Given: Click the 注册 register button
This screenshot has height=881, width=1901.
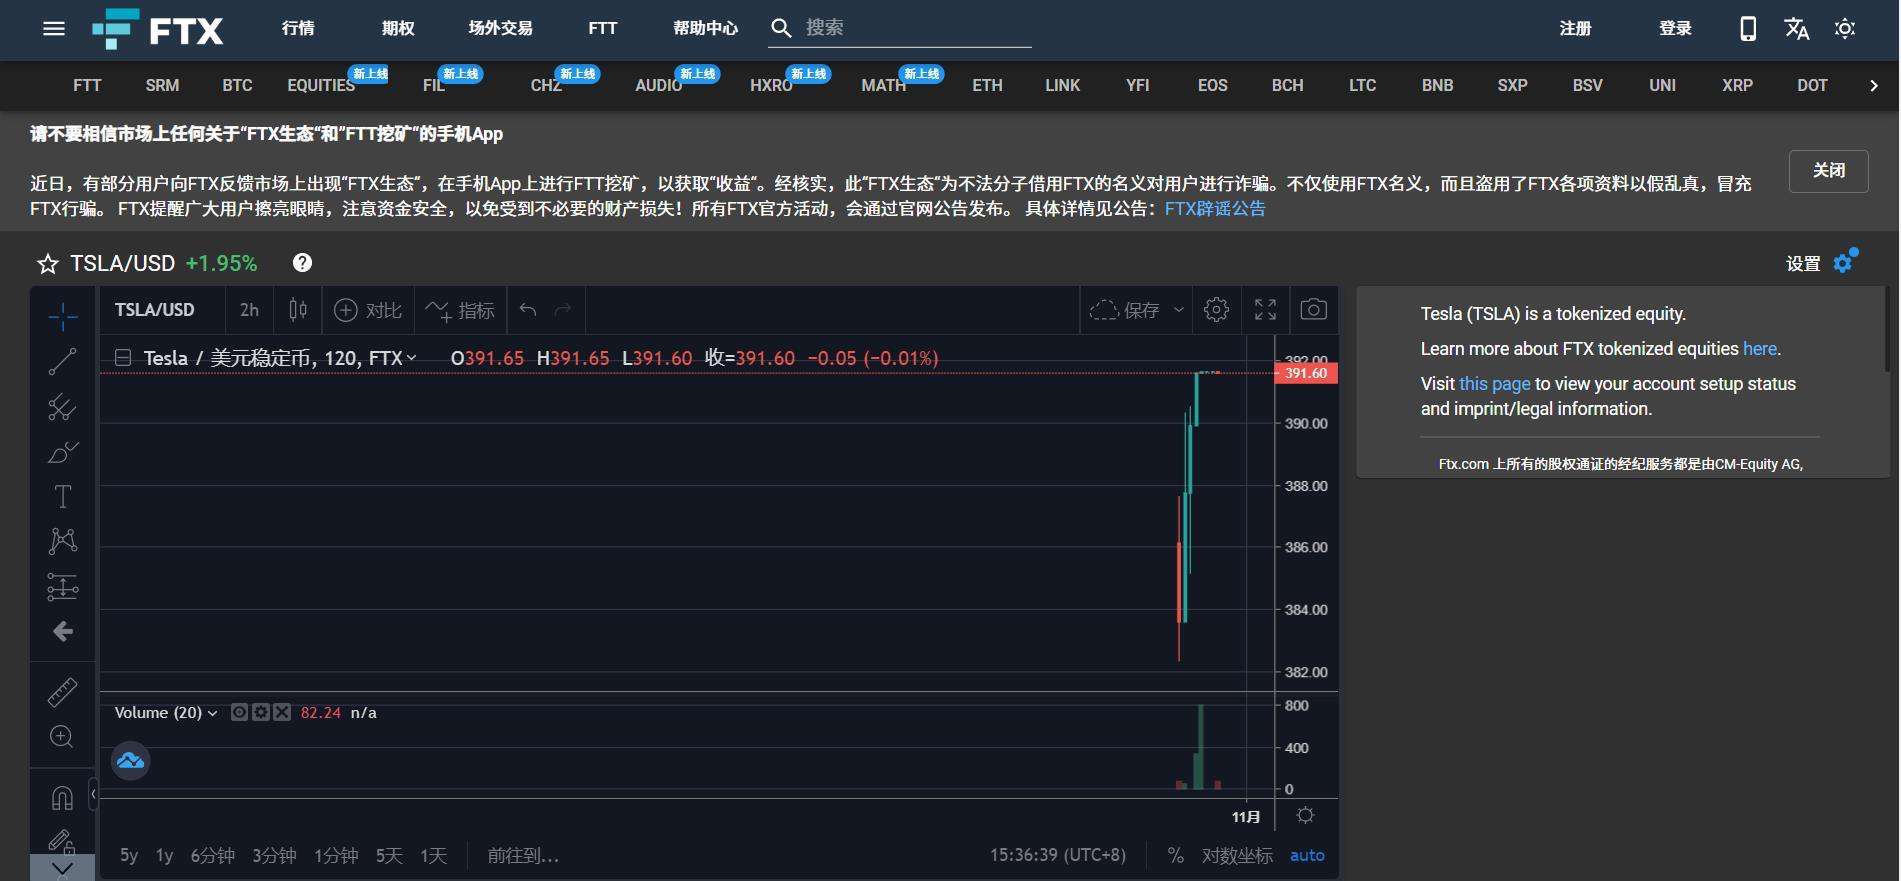Looking at the screenshot, I should [x=1575, y=28].
